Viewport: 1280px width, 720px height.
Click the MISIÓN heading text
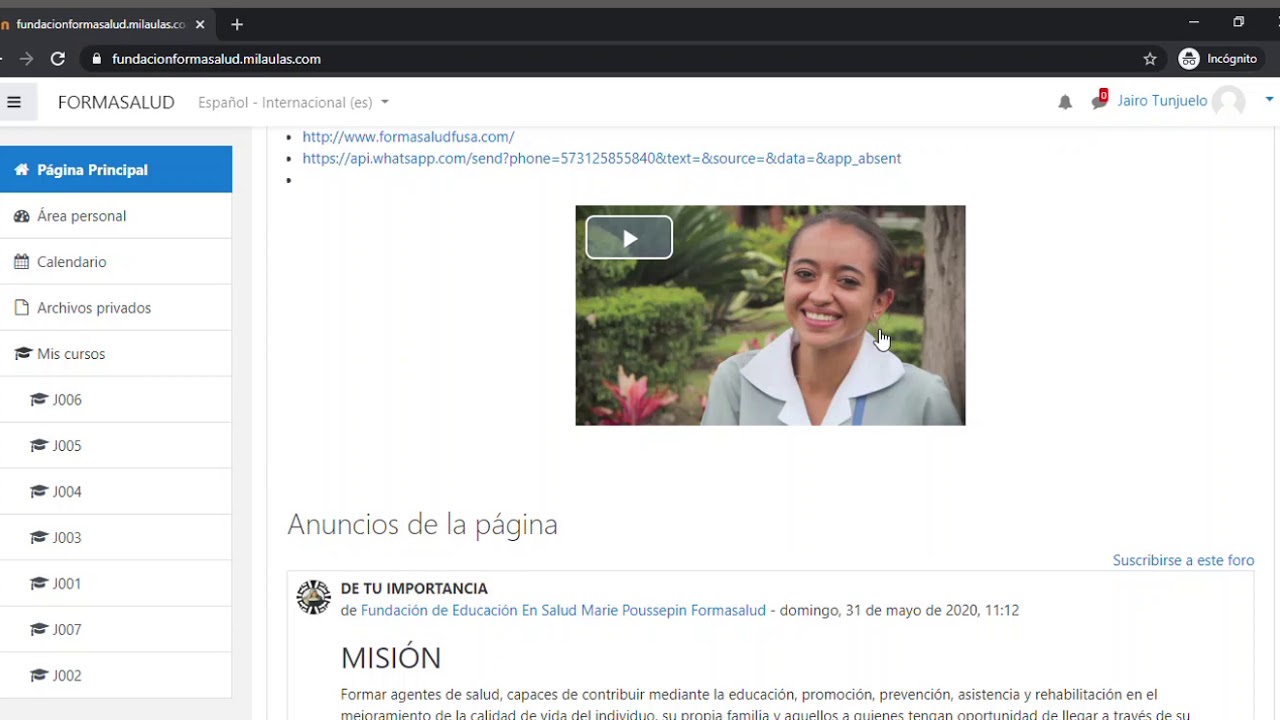pos(391,657)
